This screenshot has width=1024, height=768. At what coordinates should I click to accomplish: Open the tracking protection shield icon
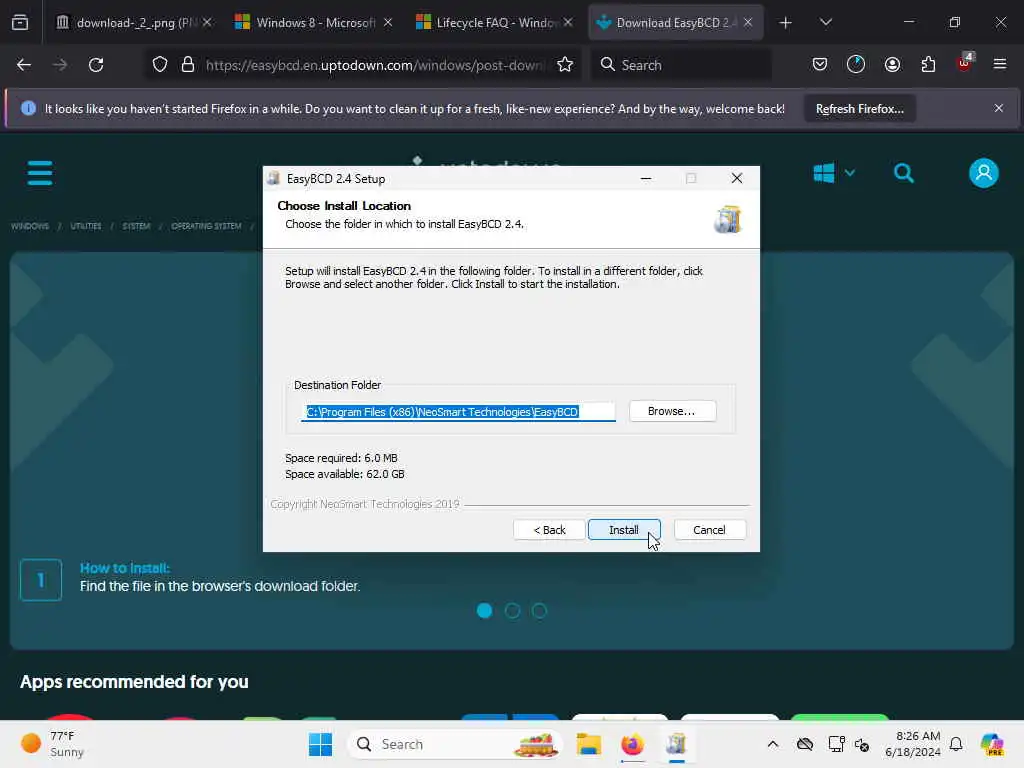click(x=160, y=65)
